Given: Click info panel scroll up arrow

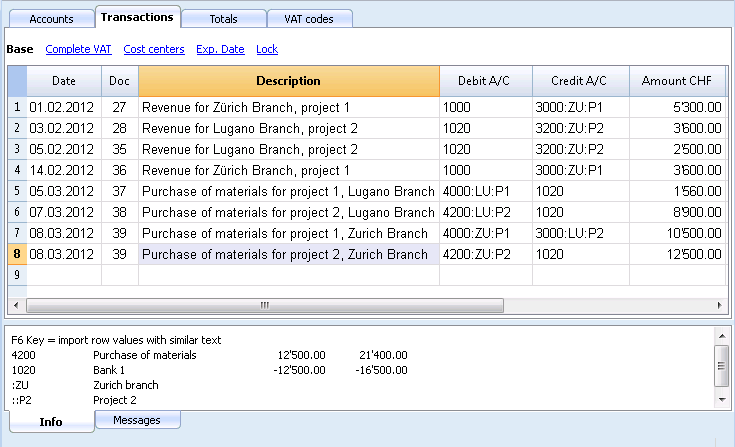Looking at the screenshot, I should 722,336.
